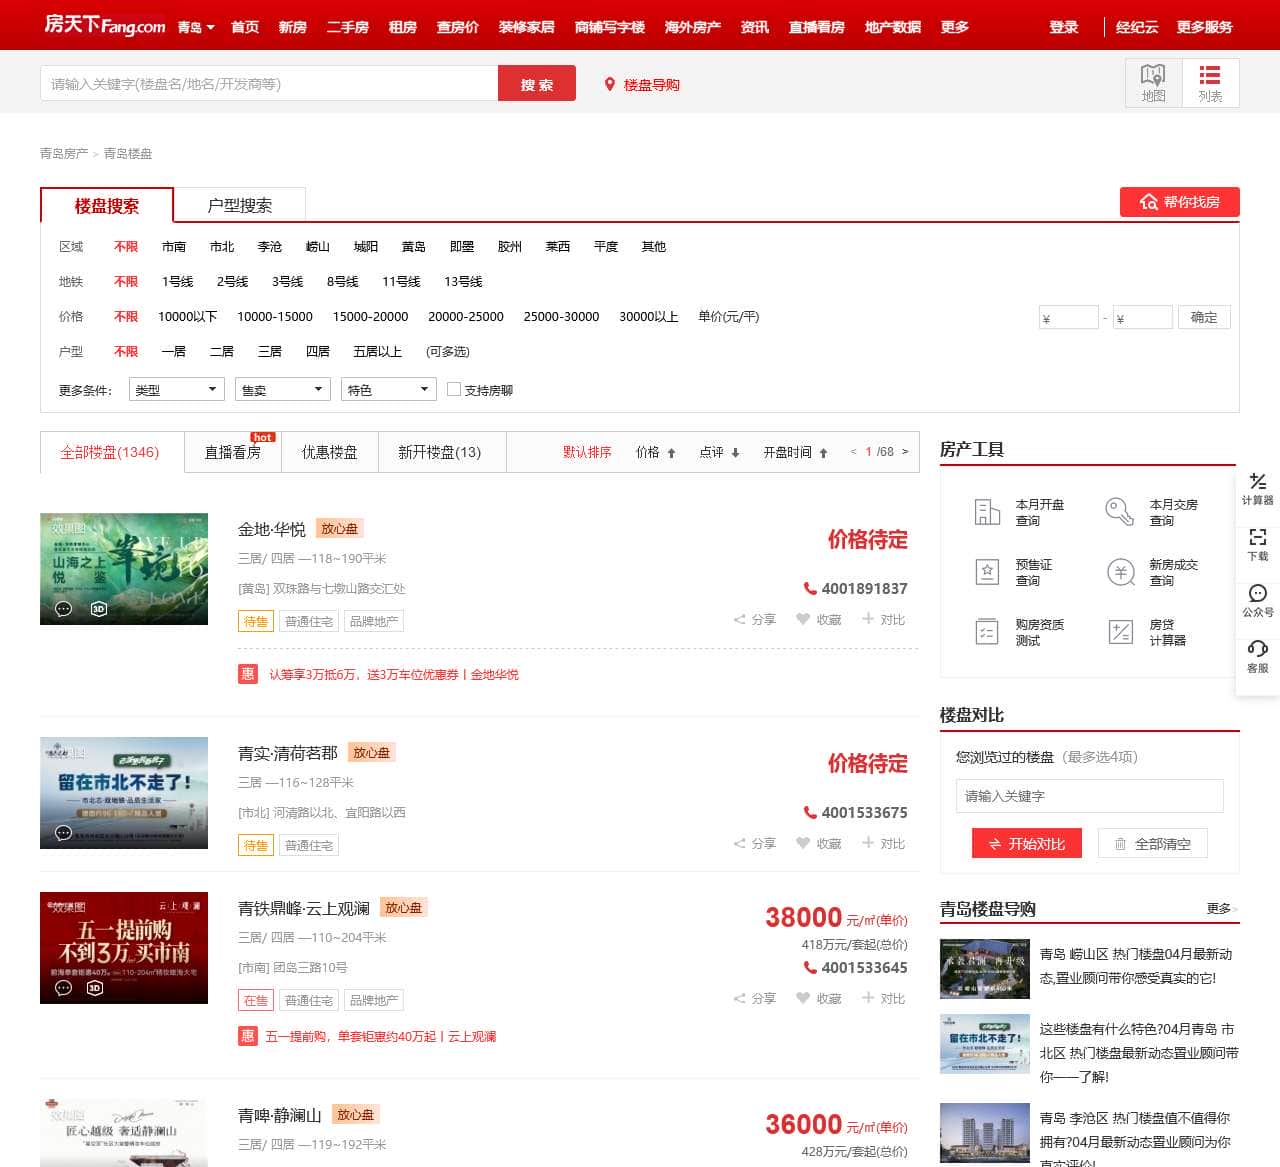Click the keyword search input field
Screen dimensions: 1280x1167
point(269,84)
